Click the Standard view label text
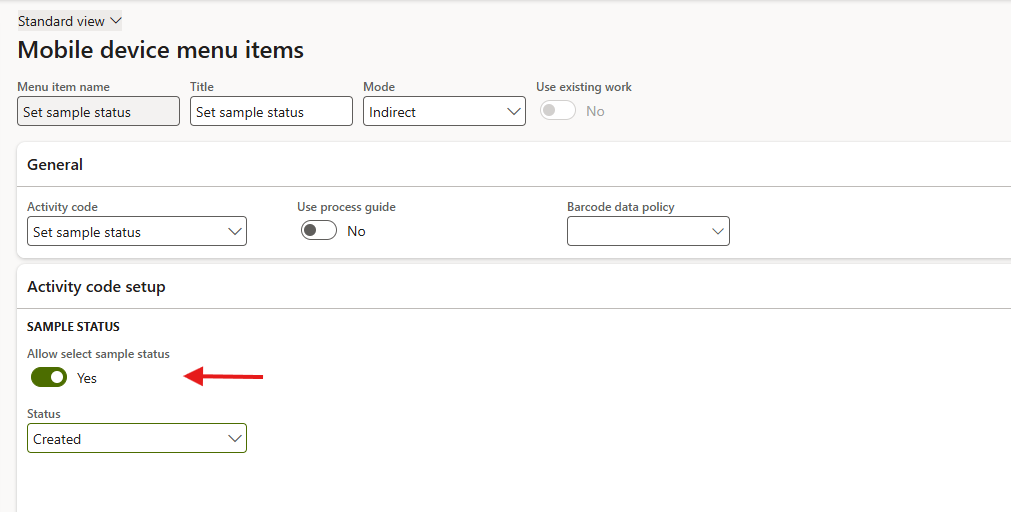 coord(61,21)
